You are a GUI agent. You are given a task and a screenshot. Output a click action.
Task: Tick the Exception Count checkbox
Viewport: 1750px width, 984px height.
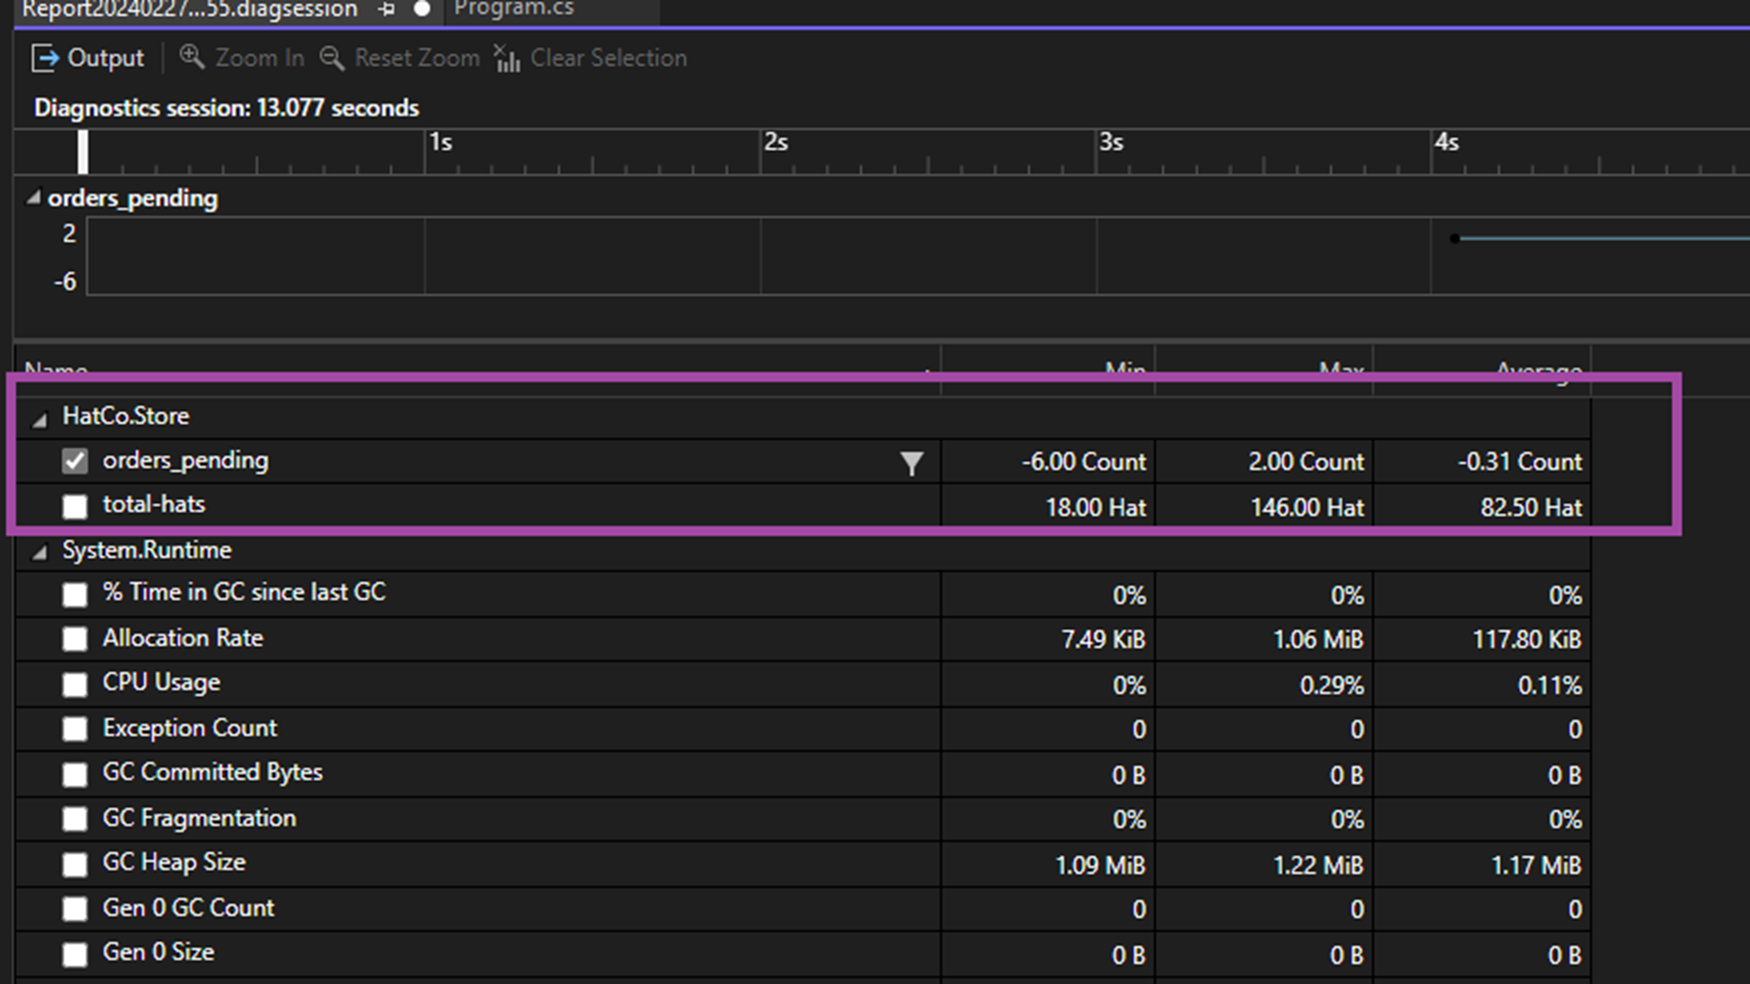75,729
